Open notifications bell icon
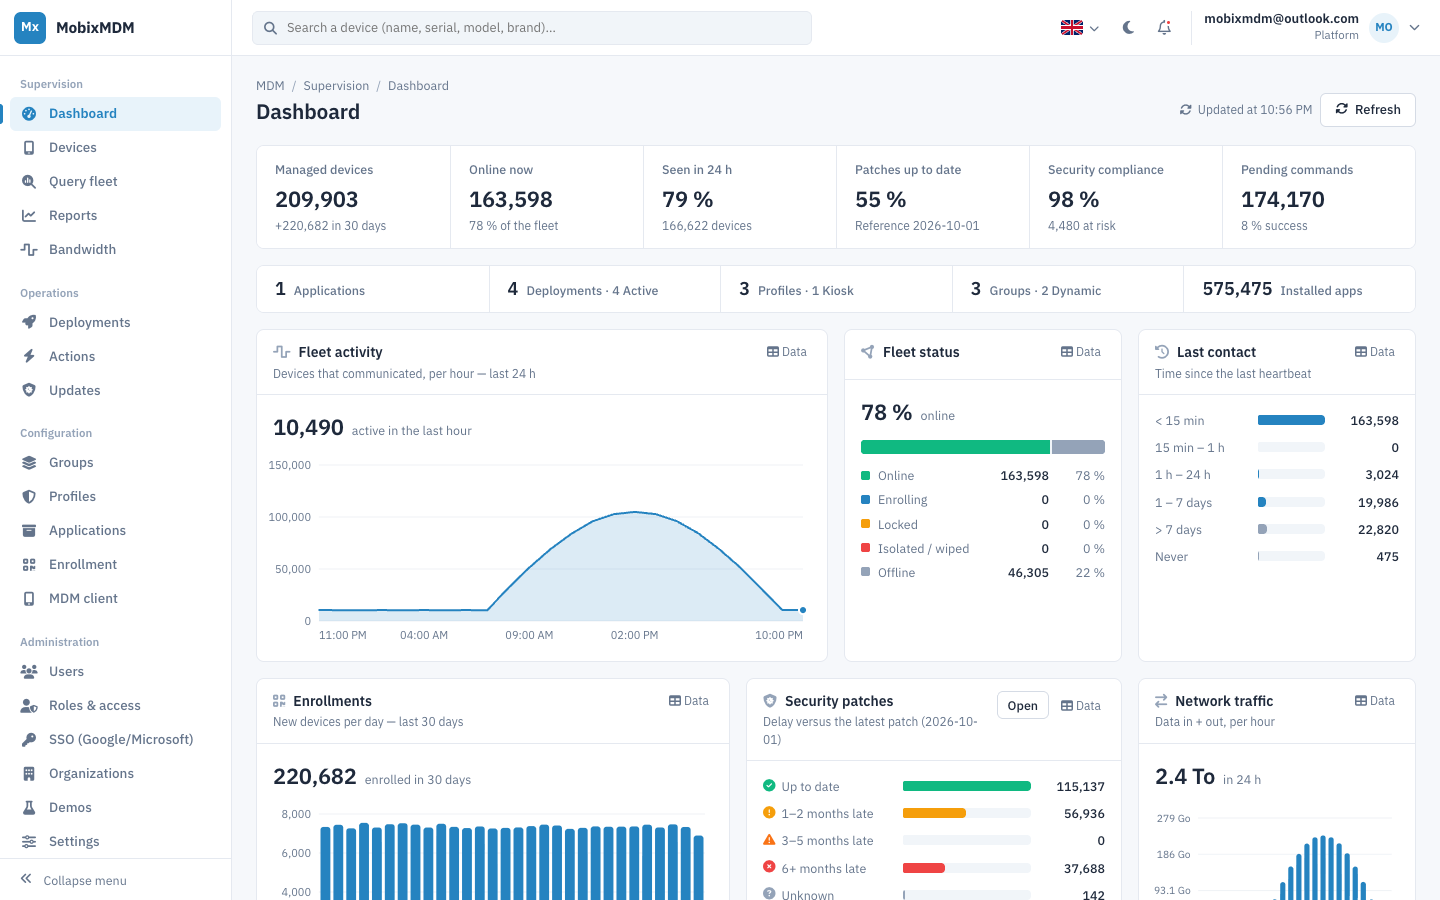 point(1164,28)
